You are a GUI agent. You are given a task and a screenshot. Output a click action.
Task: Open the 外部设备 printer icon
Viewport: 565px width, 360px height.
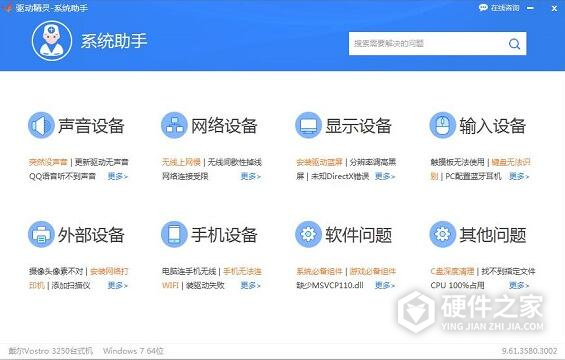41,235
